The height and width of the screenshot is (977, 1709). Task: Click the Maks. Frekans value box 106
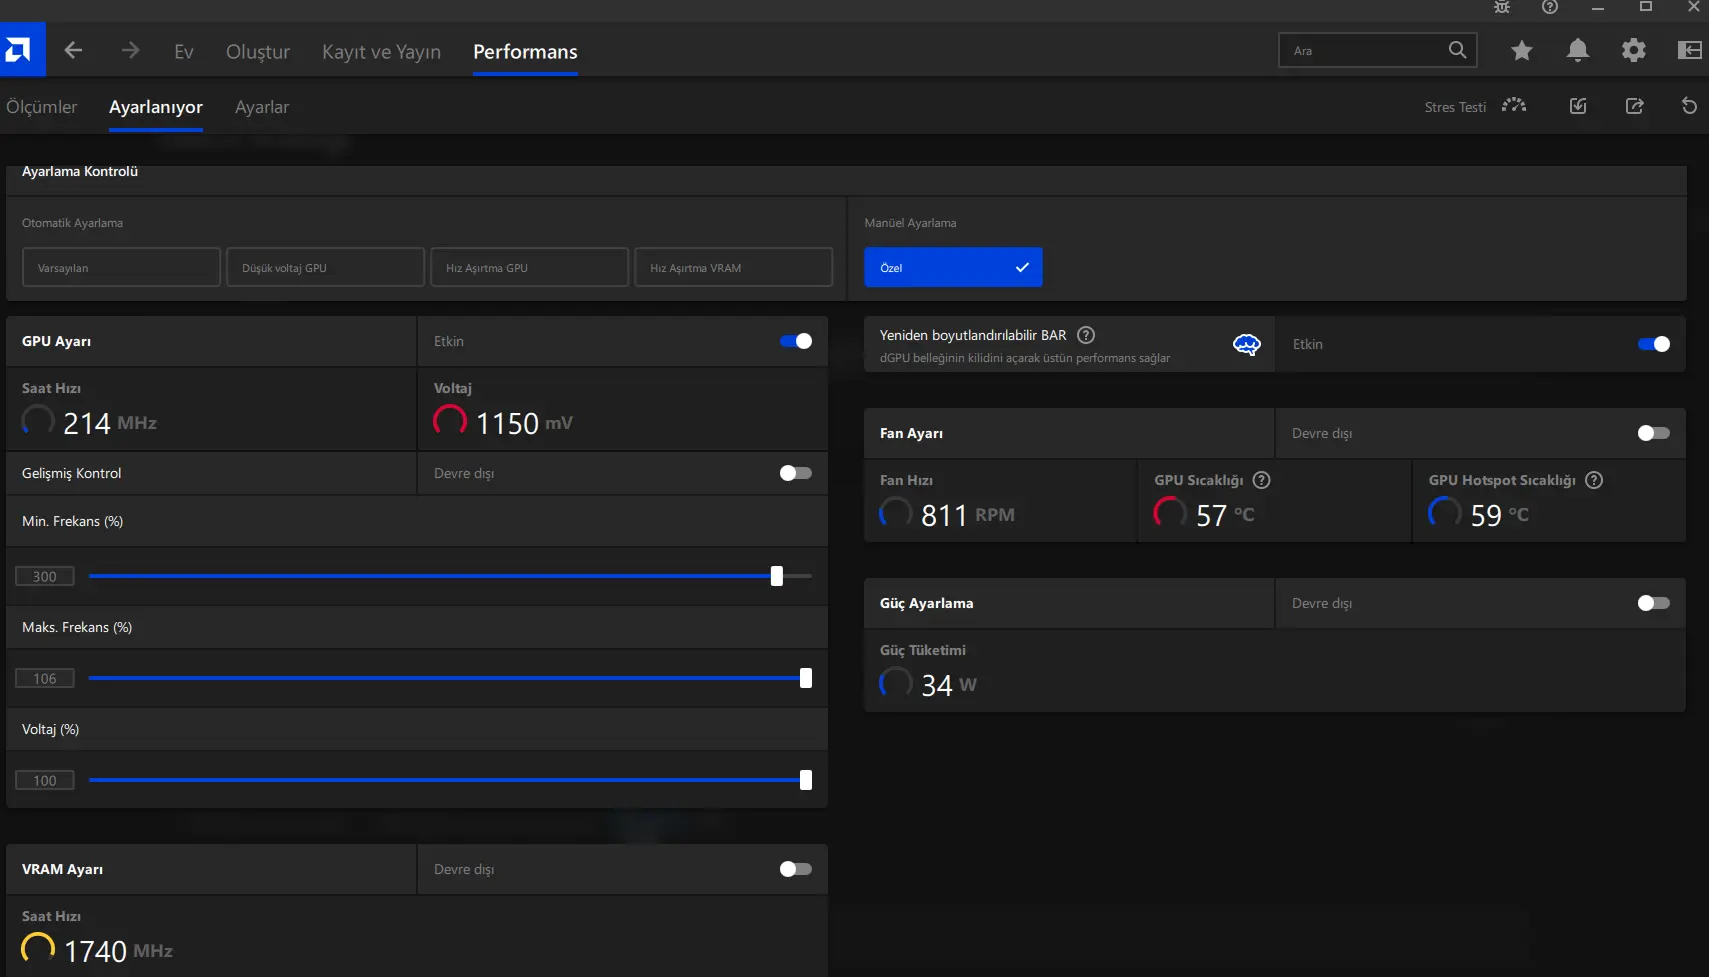click(45, 678)
